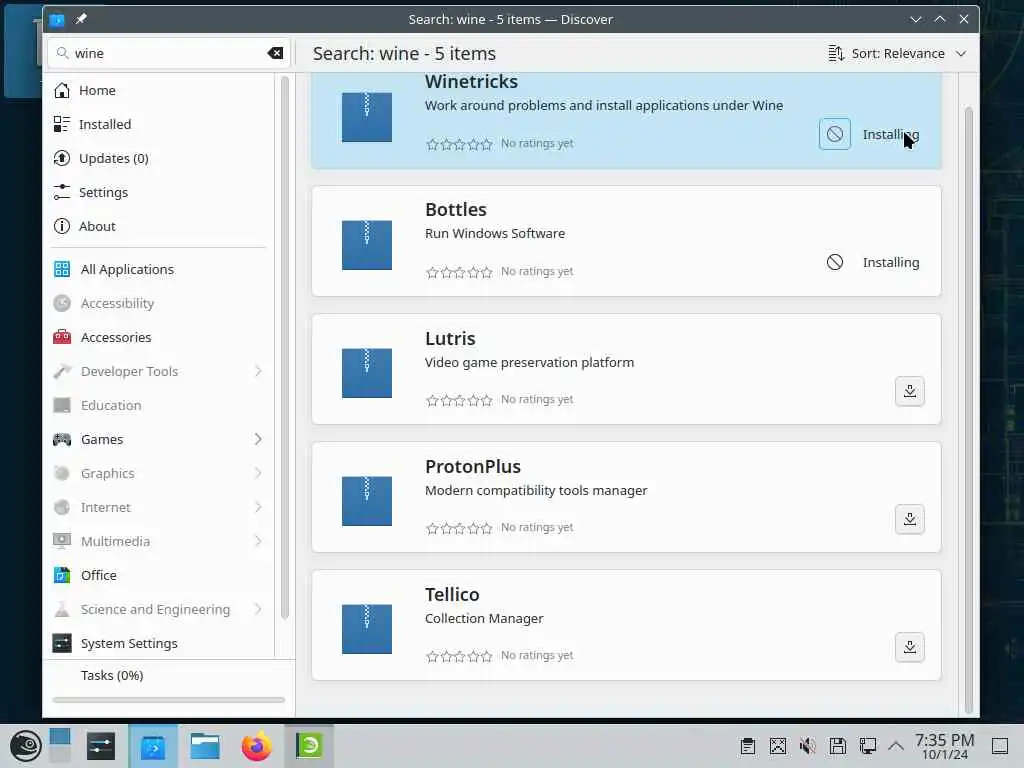Viewport: 1024px width, 768px height.
Task: Open the ProtonPlus package icon
Action: 366,501
